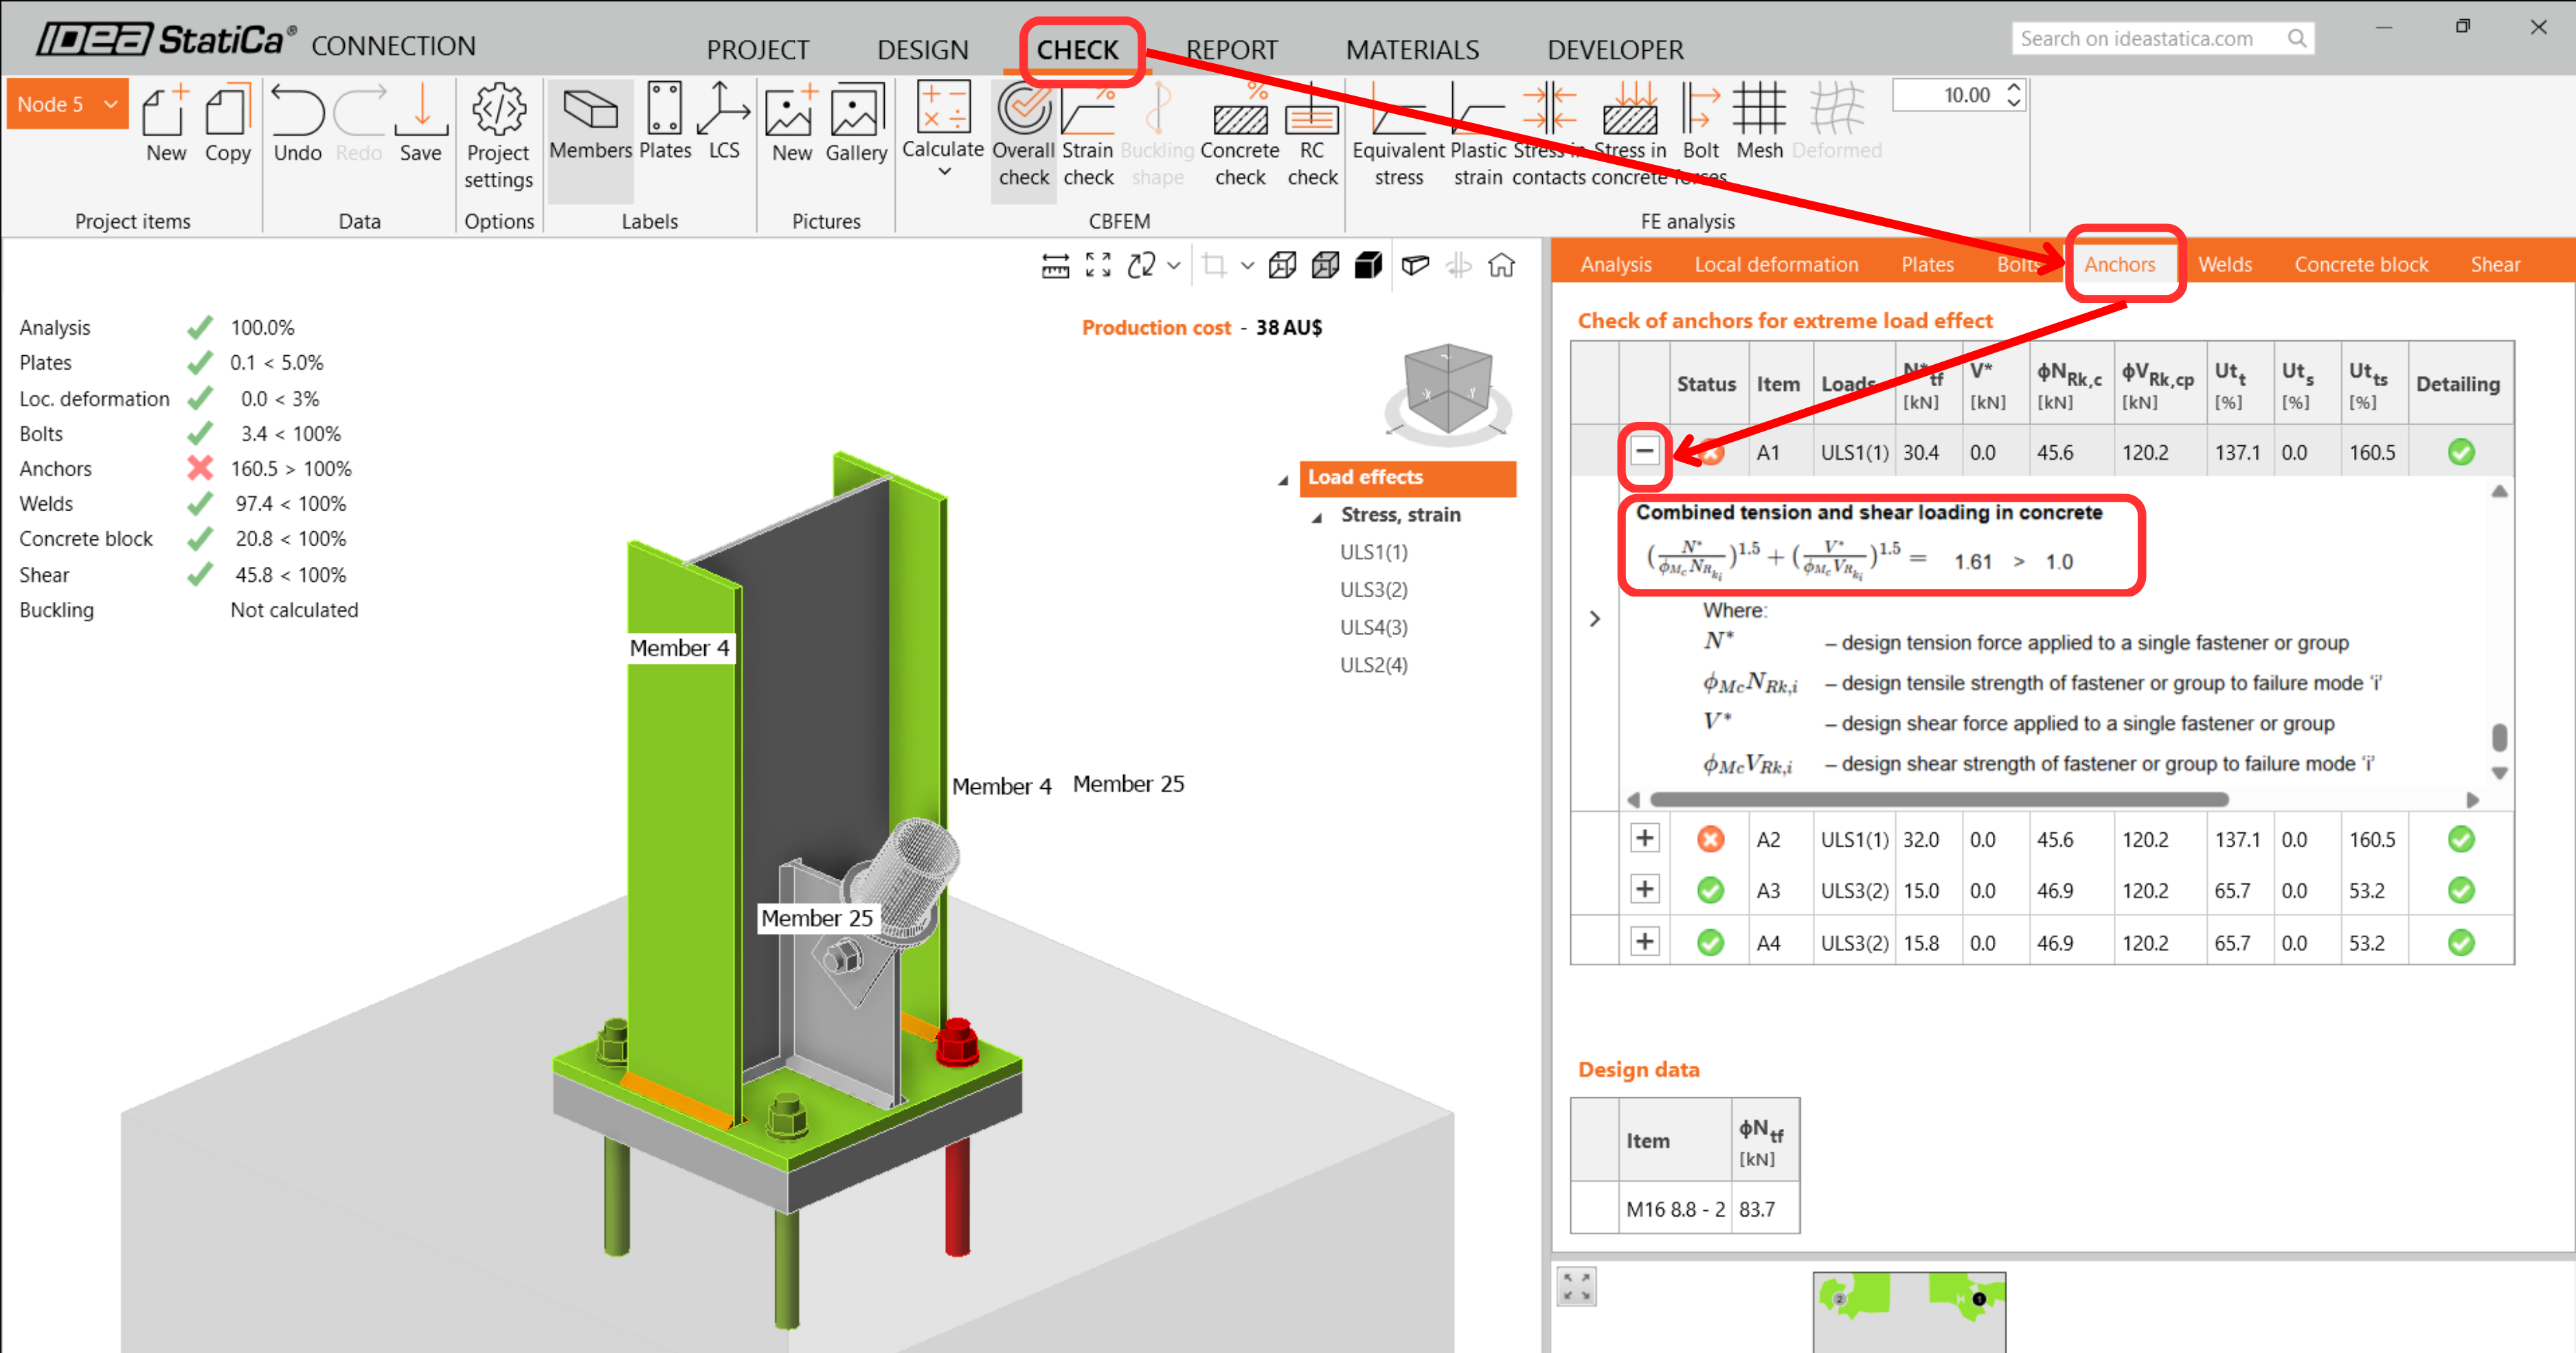Collapse the anchor A1 result row
This screenshot has width=2576, height=1353.
coord(1644,451)
